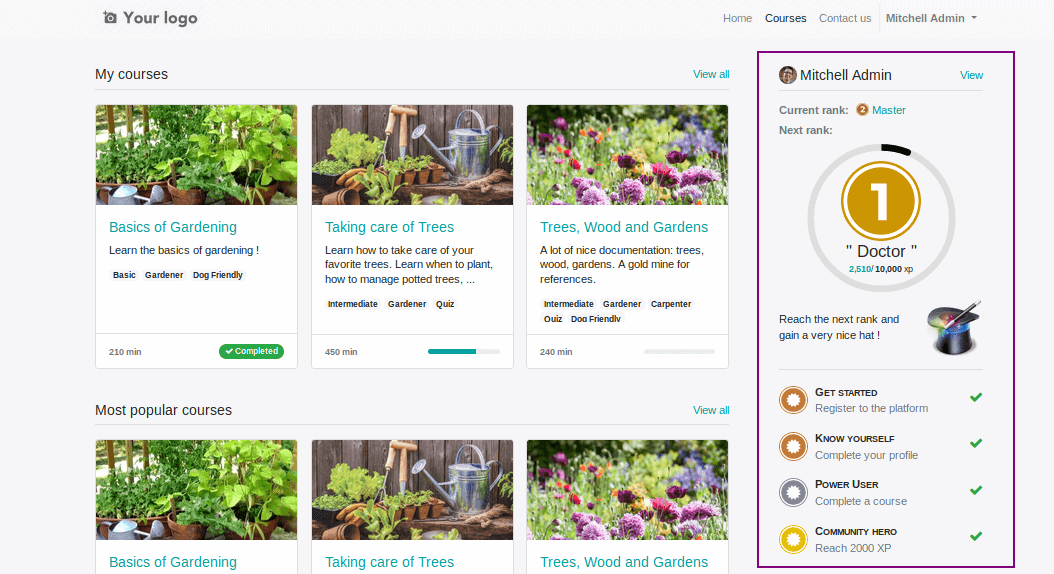Screen dimensions: 1054x574
Task: Click Trees, Wood and Gardens thumbnail in My courses
Action: (x=627, y=155)
